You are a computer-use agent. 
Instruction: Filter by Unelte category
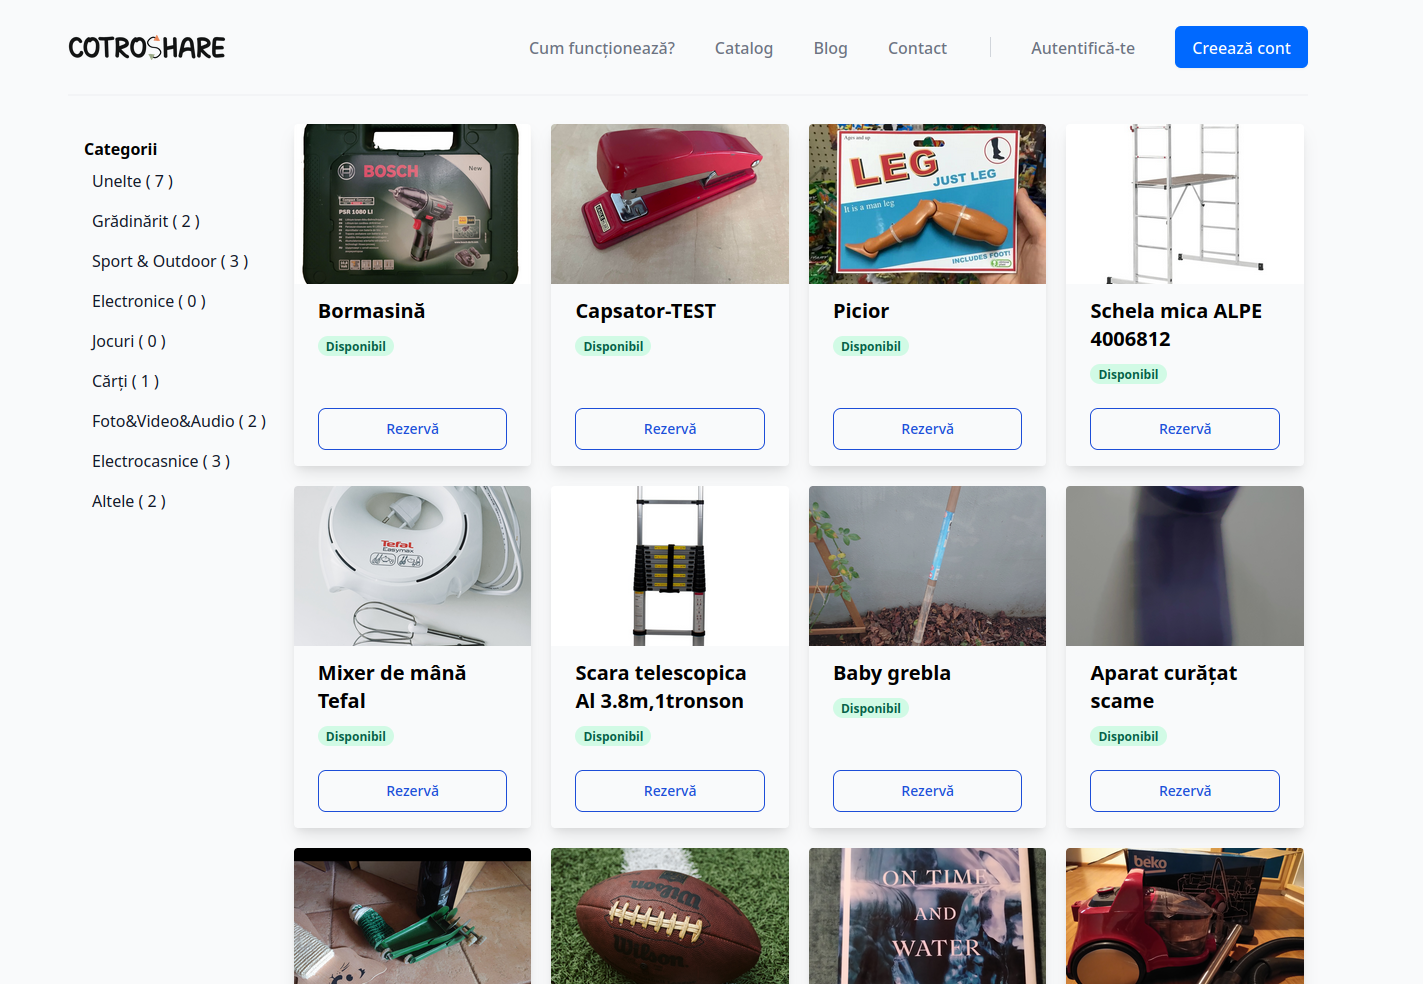click(132, 181)
